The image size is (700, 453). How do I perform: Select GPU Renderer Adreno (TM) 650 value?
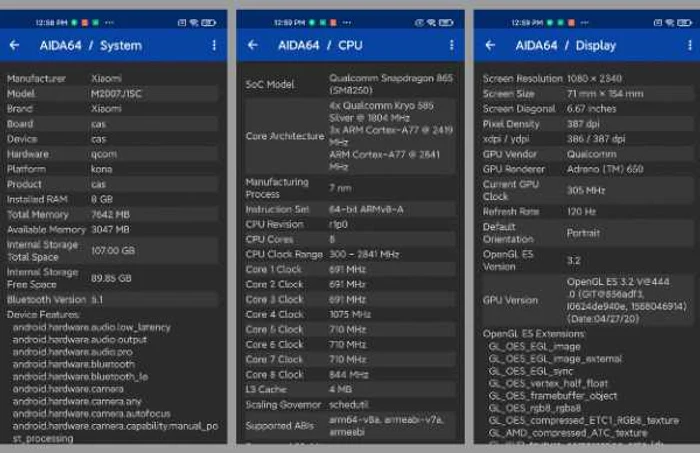605,169
